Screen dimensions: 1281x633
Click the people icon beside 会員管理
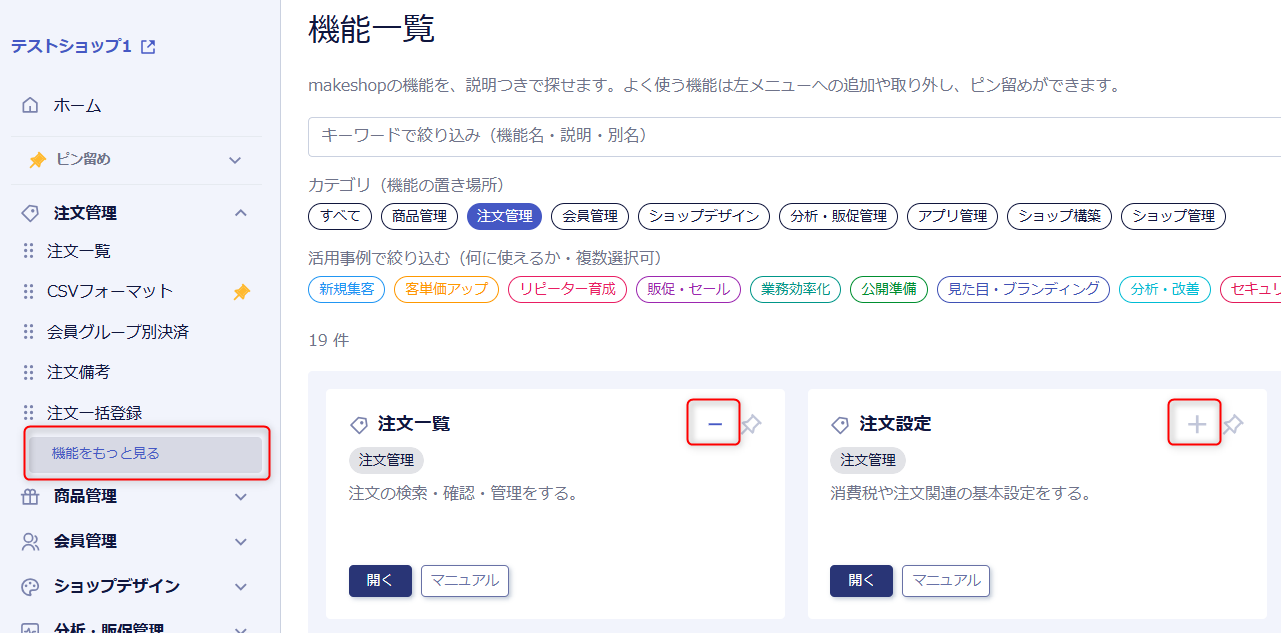click(30, 541)
